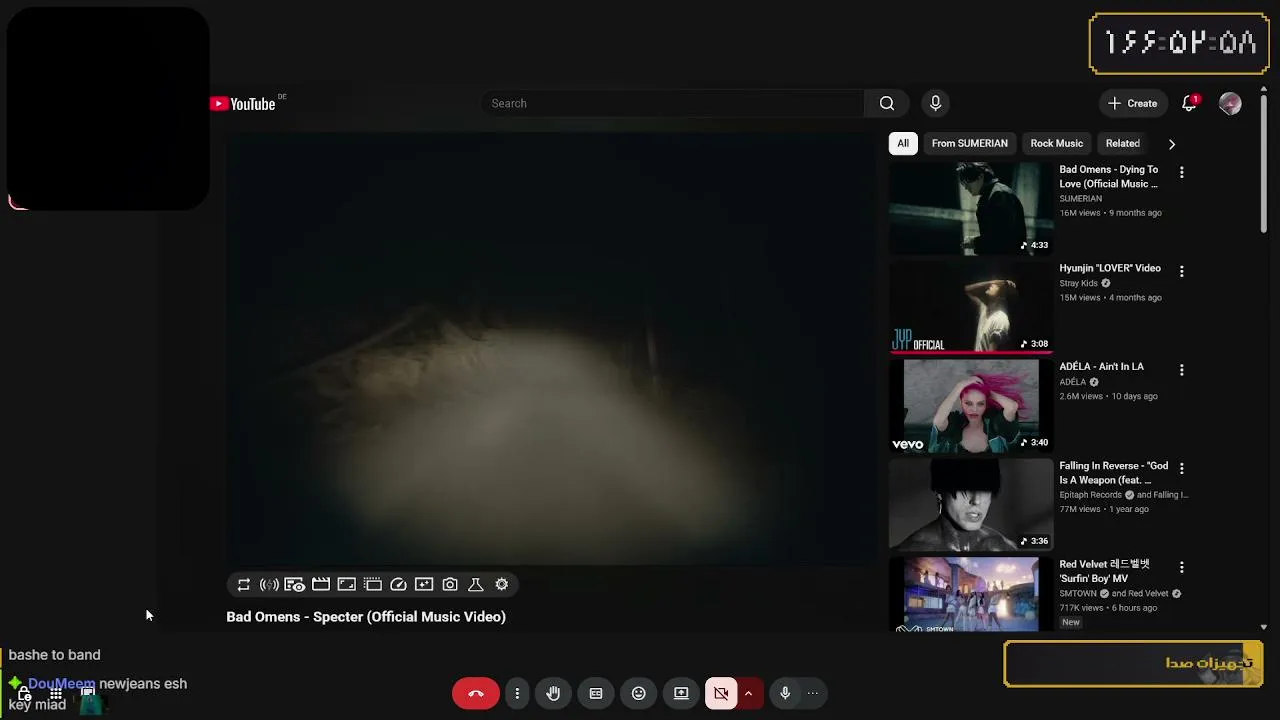The image size is (1280, 720).
Task: Click the sparkle-frame video filters icon
Action: click(424, 584)
